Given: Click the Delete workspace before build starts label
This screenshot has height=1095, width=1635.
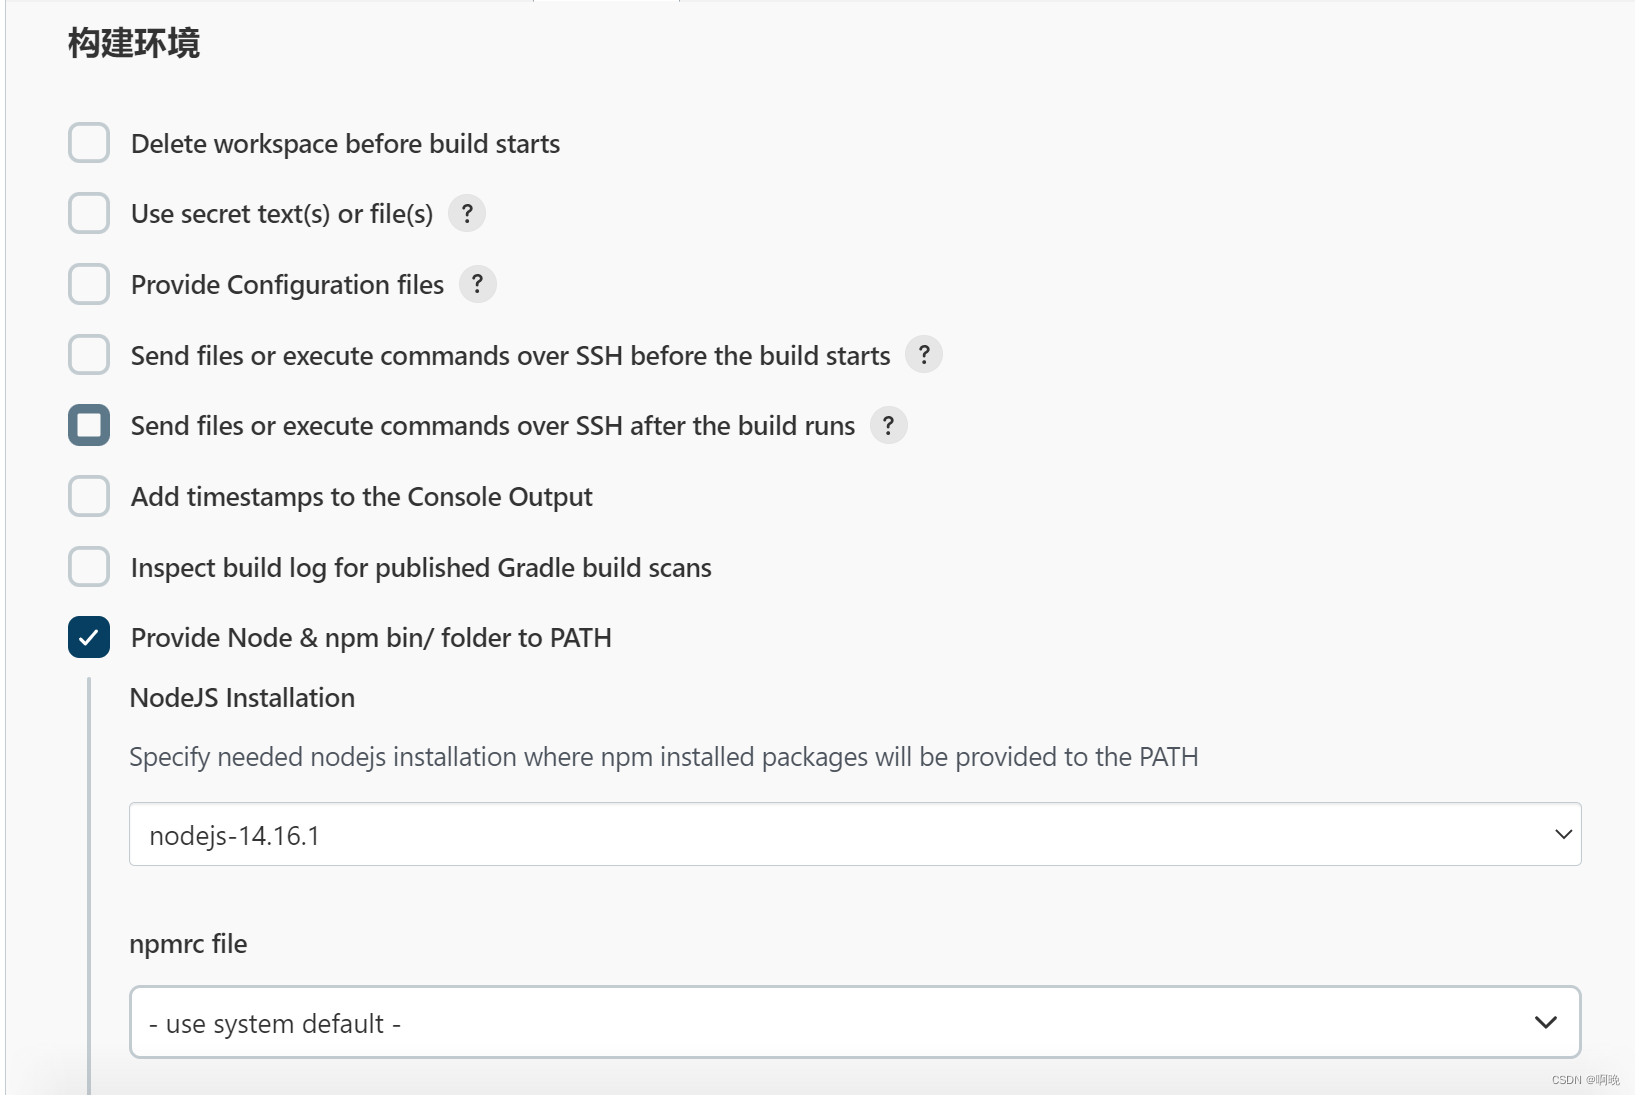Looking at the screenshot, I should point(345,144).
